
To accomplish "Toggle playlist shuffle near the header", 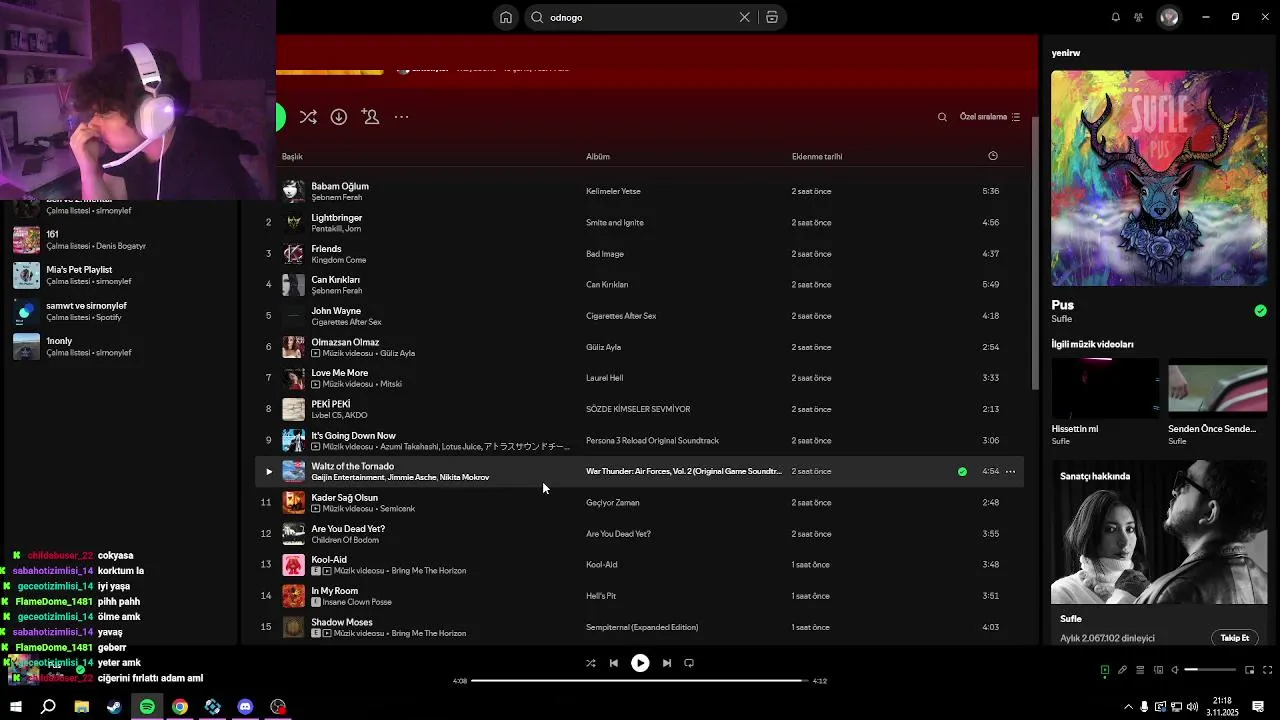I will click(x=308, y=117).
